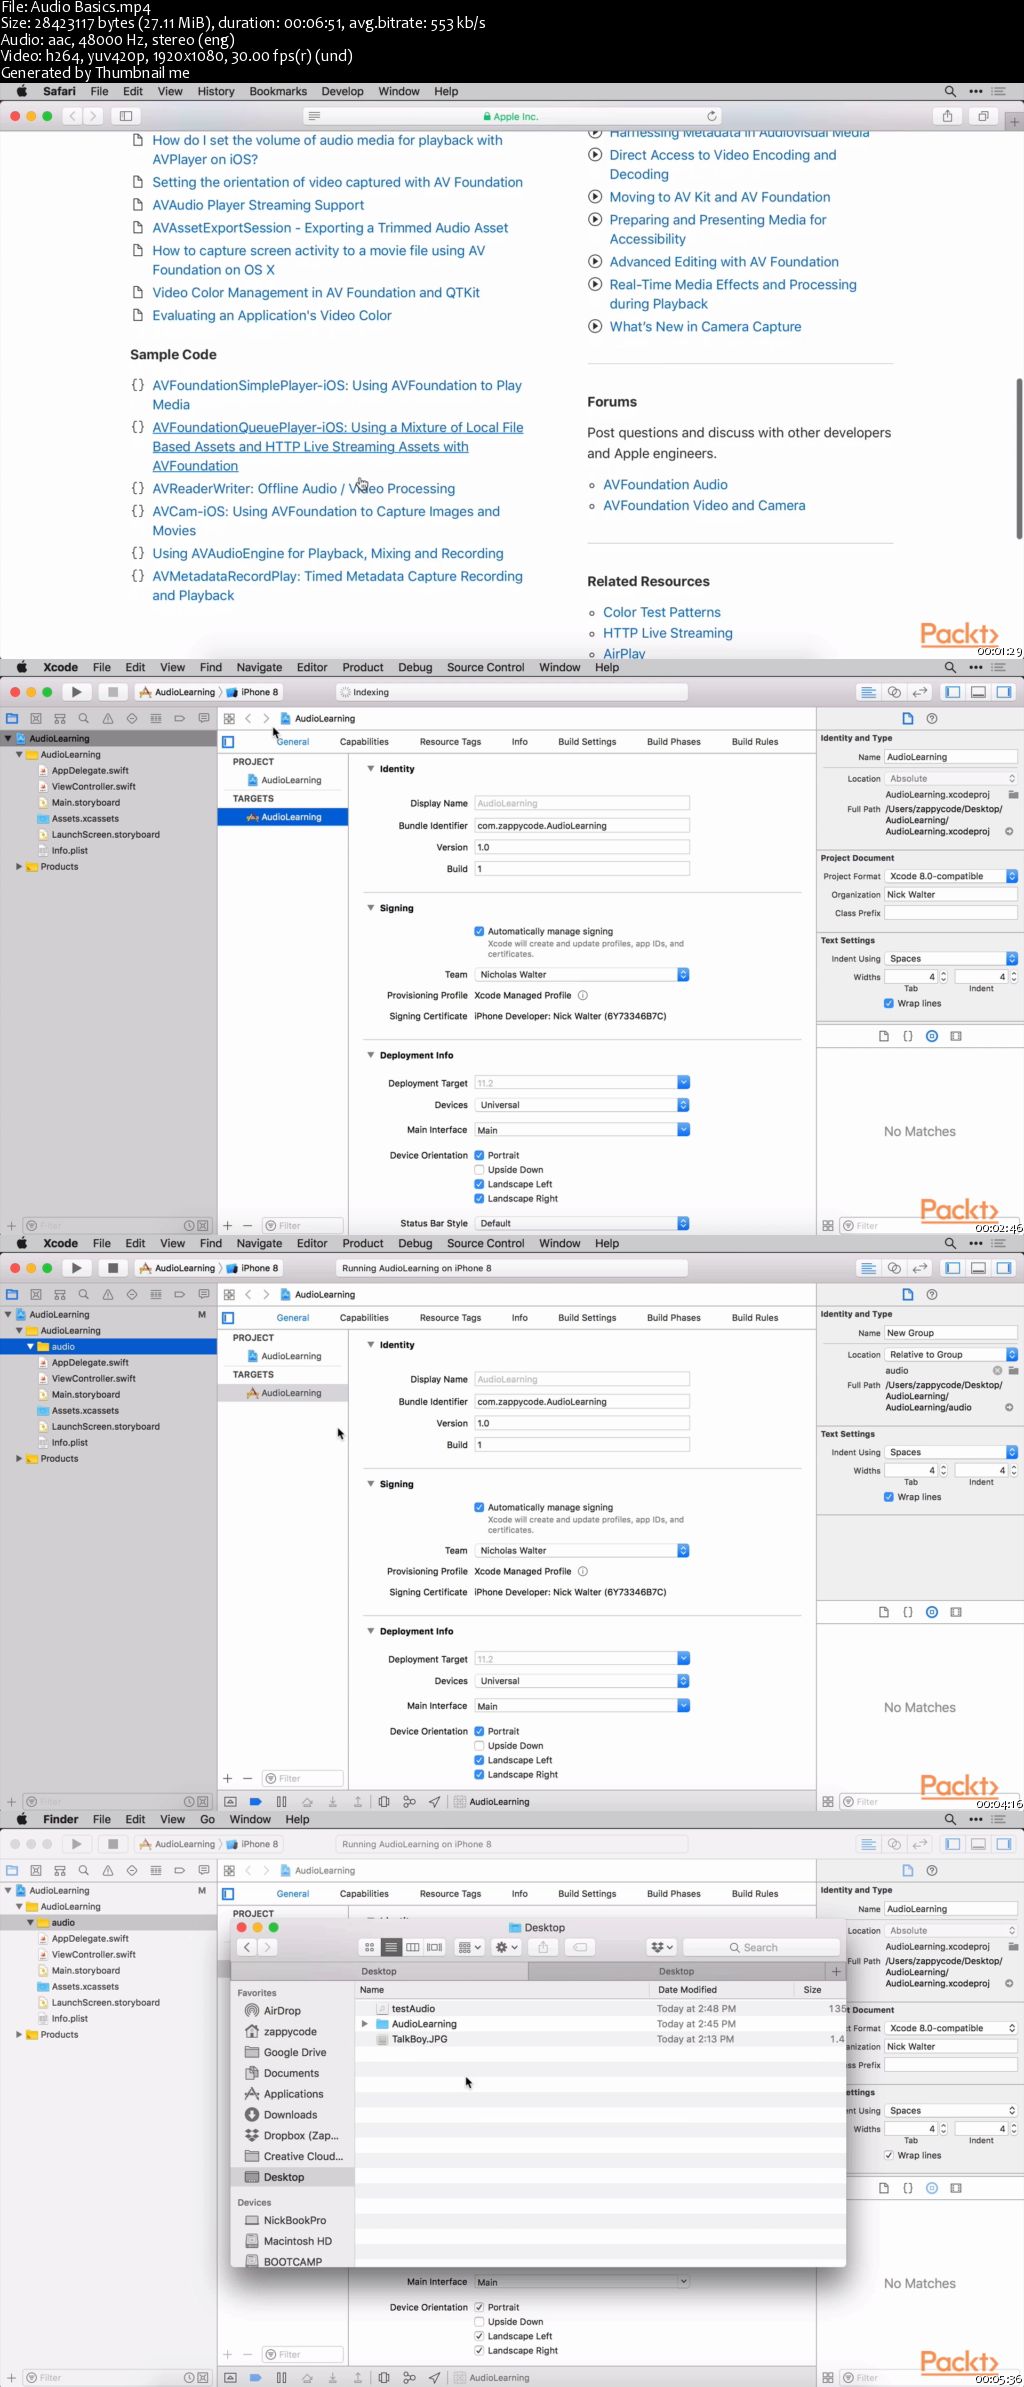Open Team dropdown in the Indexing Xcode window
Viewport: 1024px width, 2387px height.
coord(582,974)
